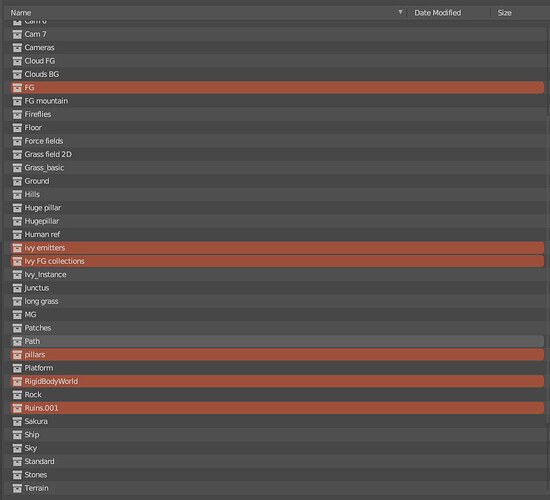Select the 'Platform' collection

pos(277,368)
